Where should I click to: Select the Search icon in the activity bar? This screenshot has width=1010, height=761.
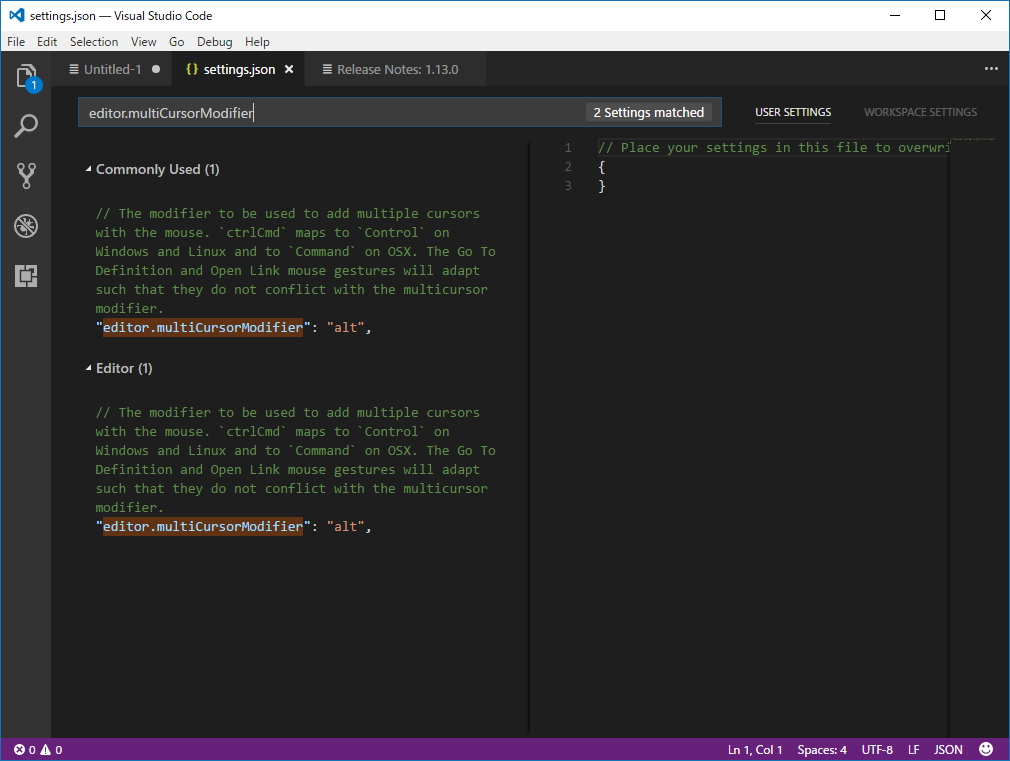(x=26, y=126)
